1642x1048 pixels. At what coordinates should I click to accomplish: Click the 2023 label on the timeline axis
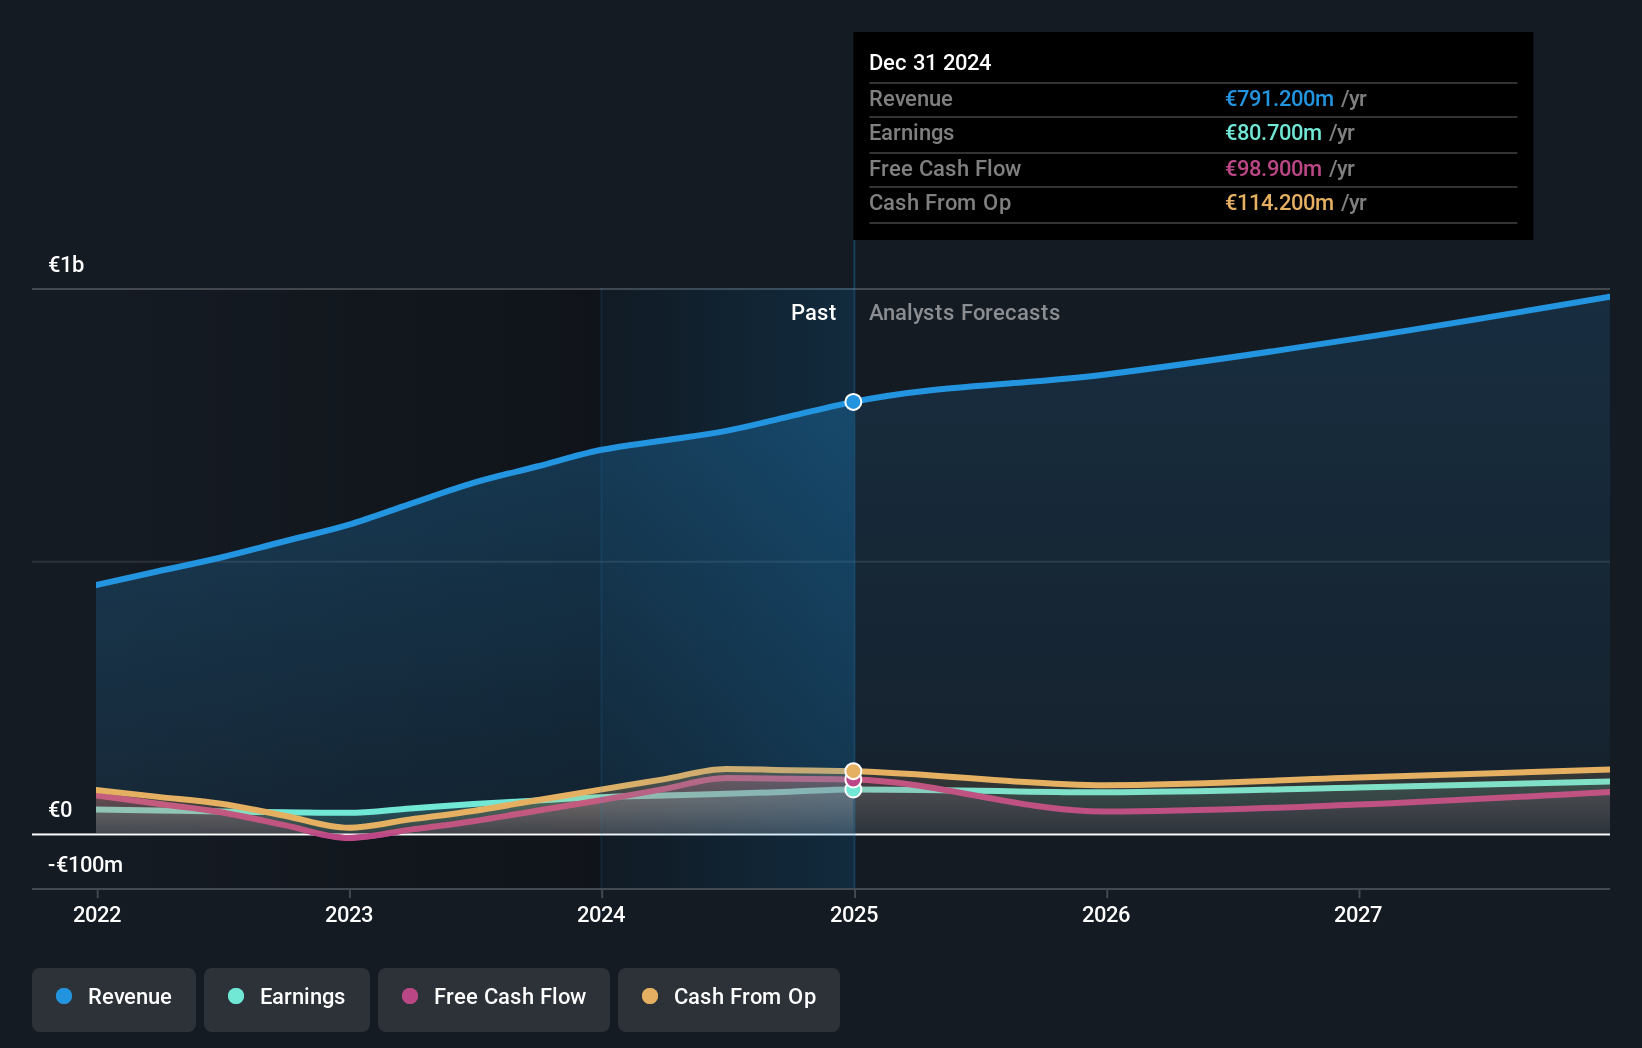point(348,914)
